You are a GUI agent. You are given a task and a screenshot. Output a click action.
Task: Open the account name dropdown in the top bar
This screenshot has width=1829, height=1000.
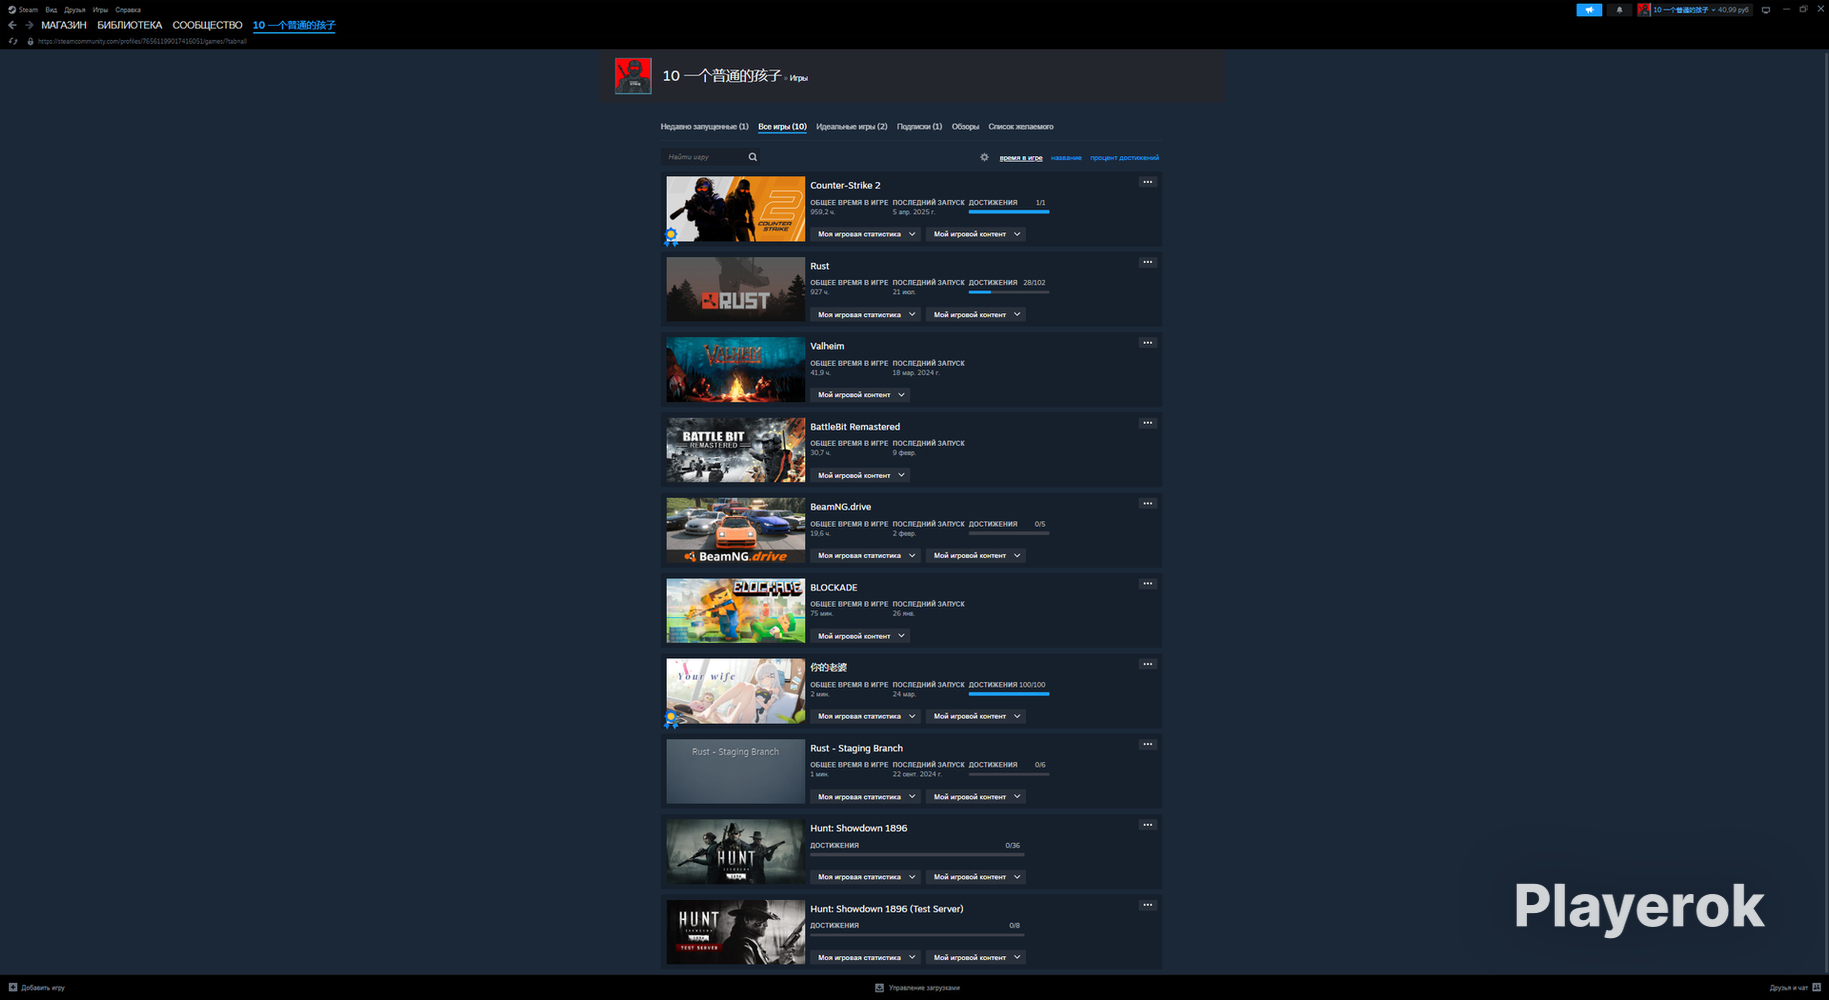point(1701,10)
